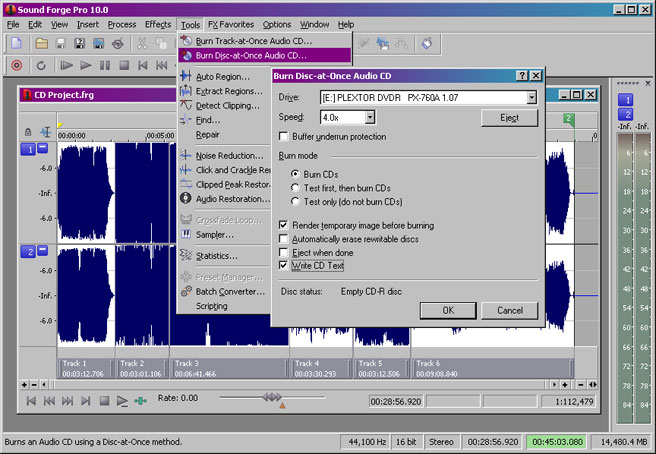Click OK in Burn dialog
Screen dimensions: 656x454
tap(448, 310)
